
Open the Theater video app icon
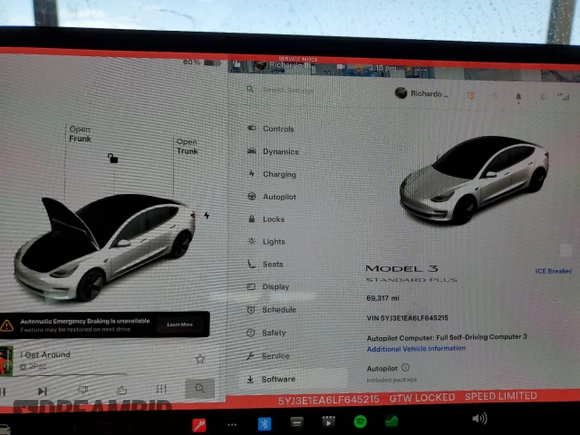328,422
